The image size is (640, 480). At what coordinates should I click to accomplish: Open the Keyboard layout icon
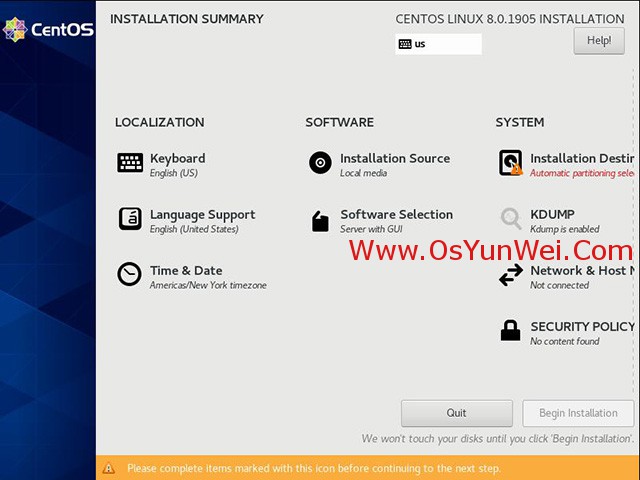130,163
